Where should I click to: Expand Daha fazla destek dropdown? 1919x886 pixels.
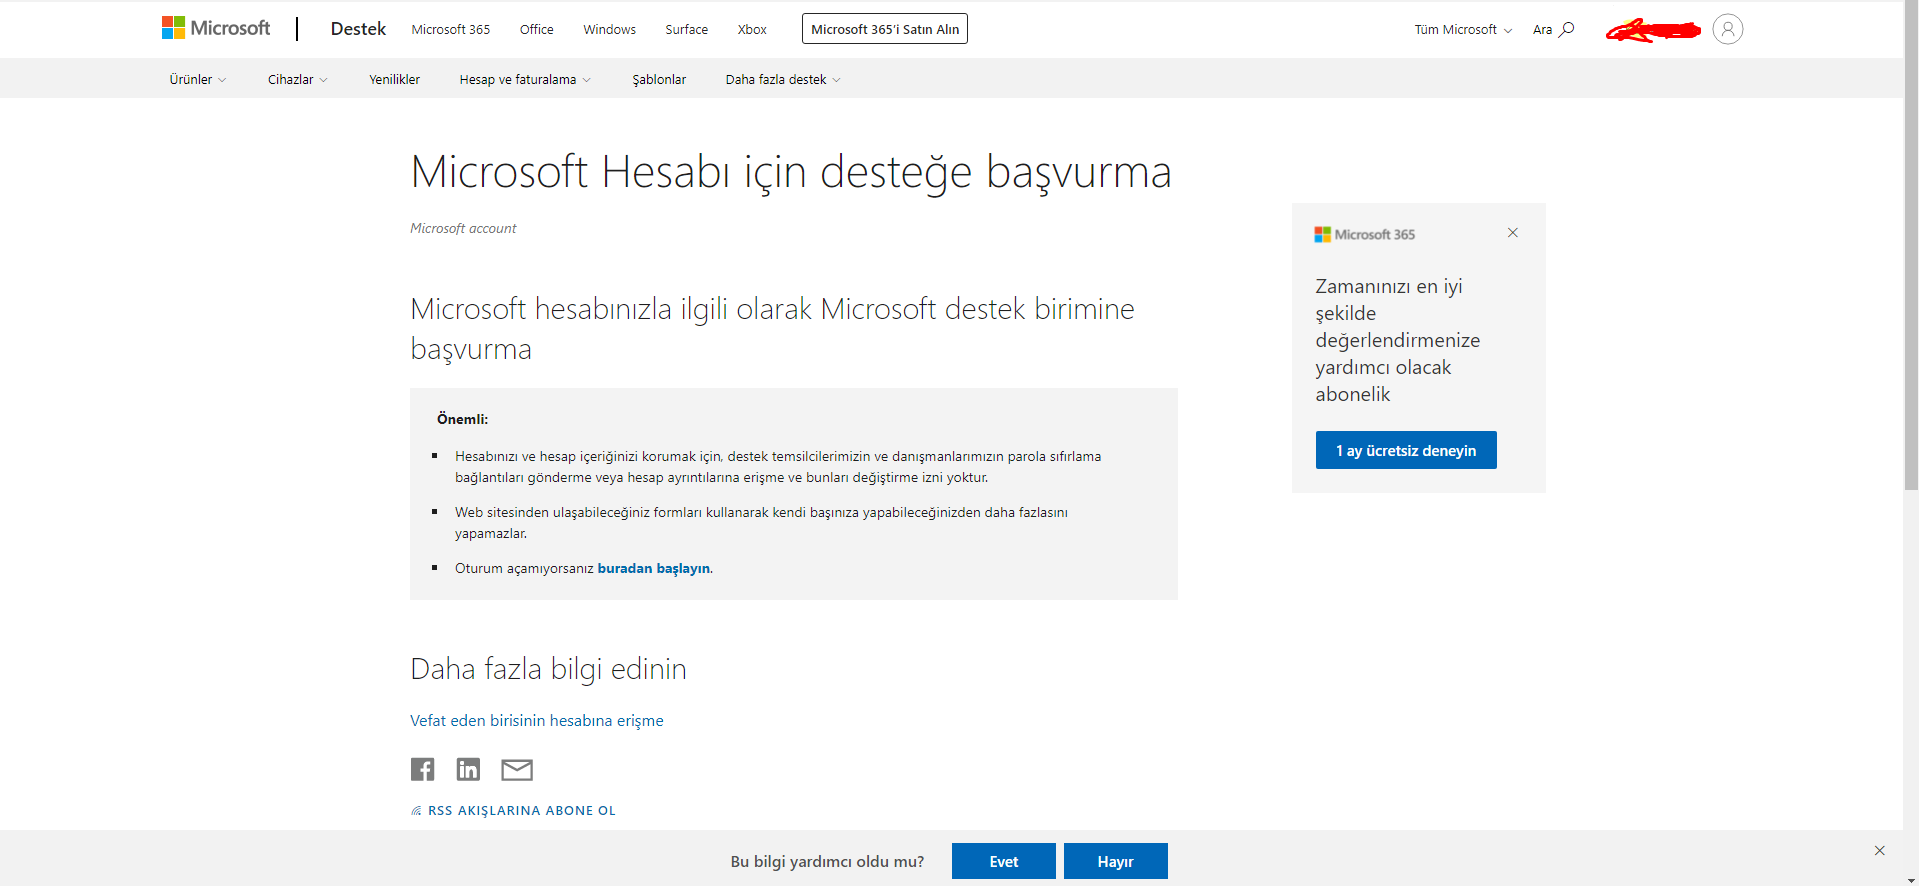(783, 79)
